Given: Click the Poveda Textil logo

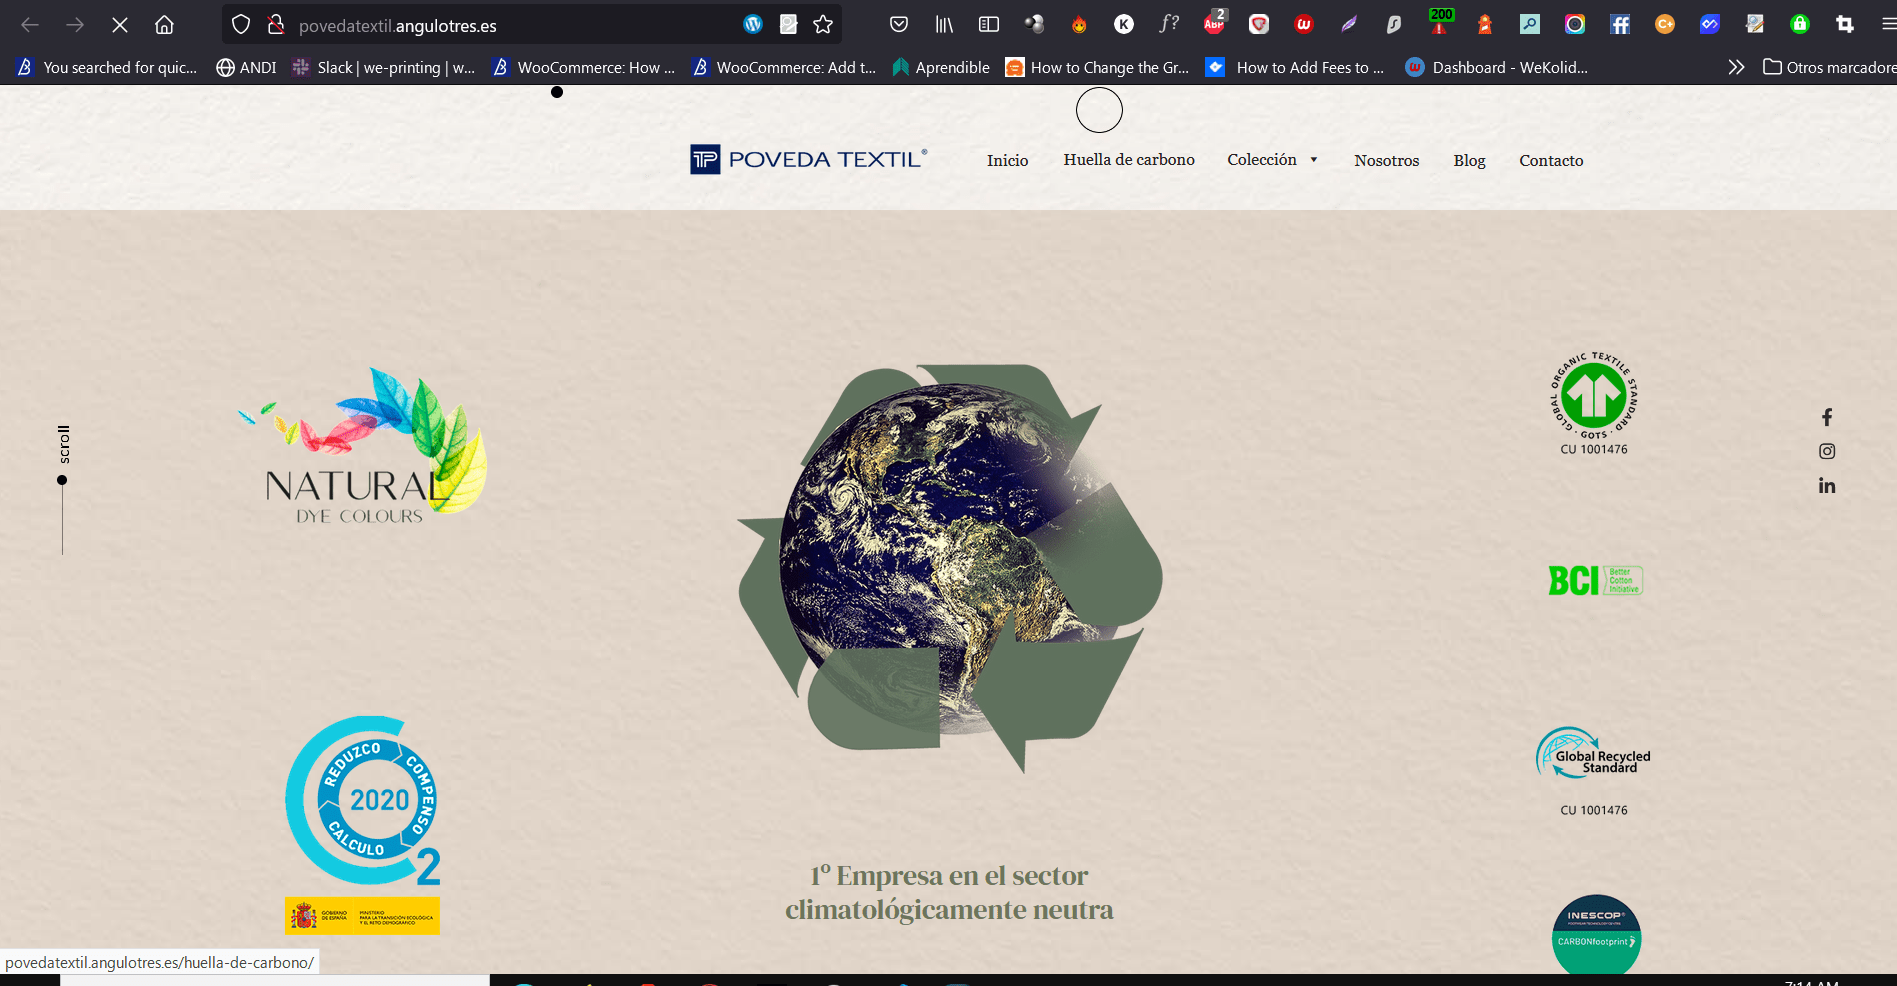Looking at the screenshot, I should 808,159.
